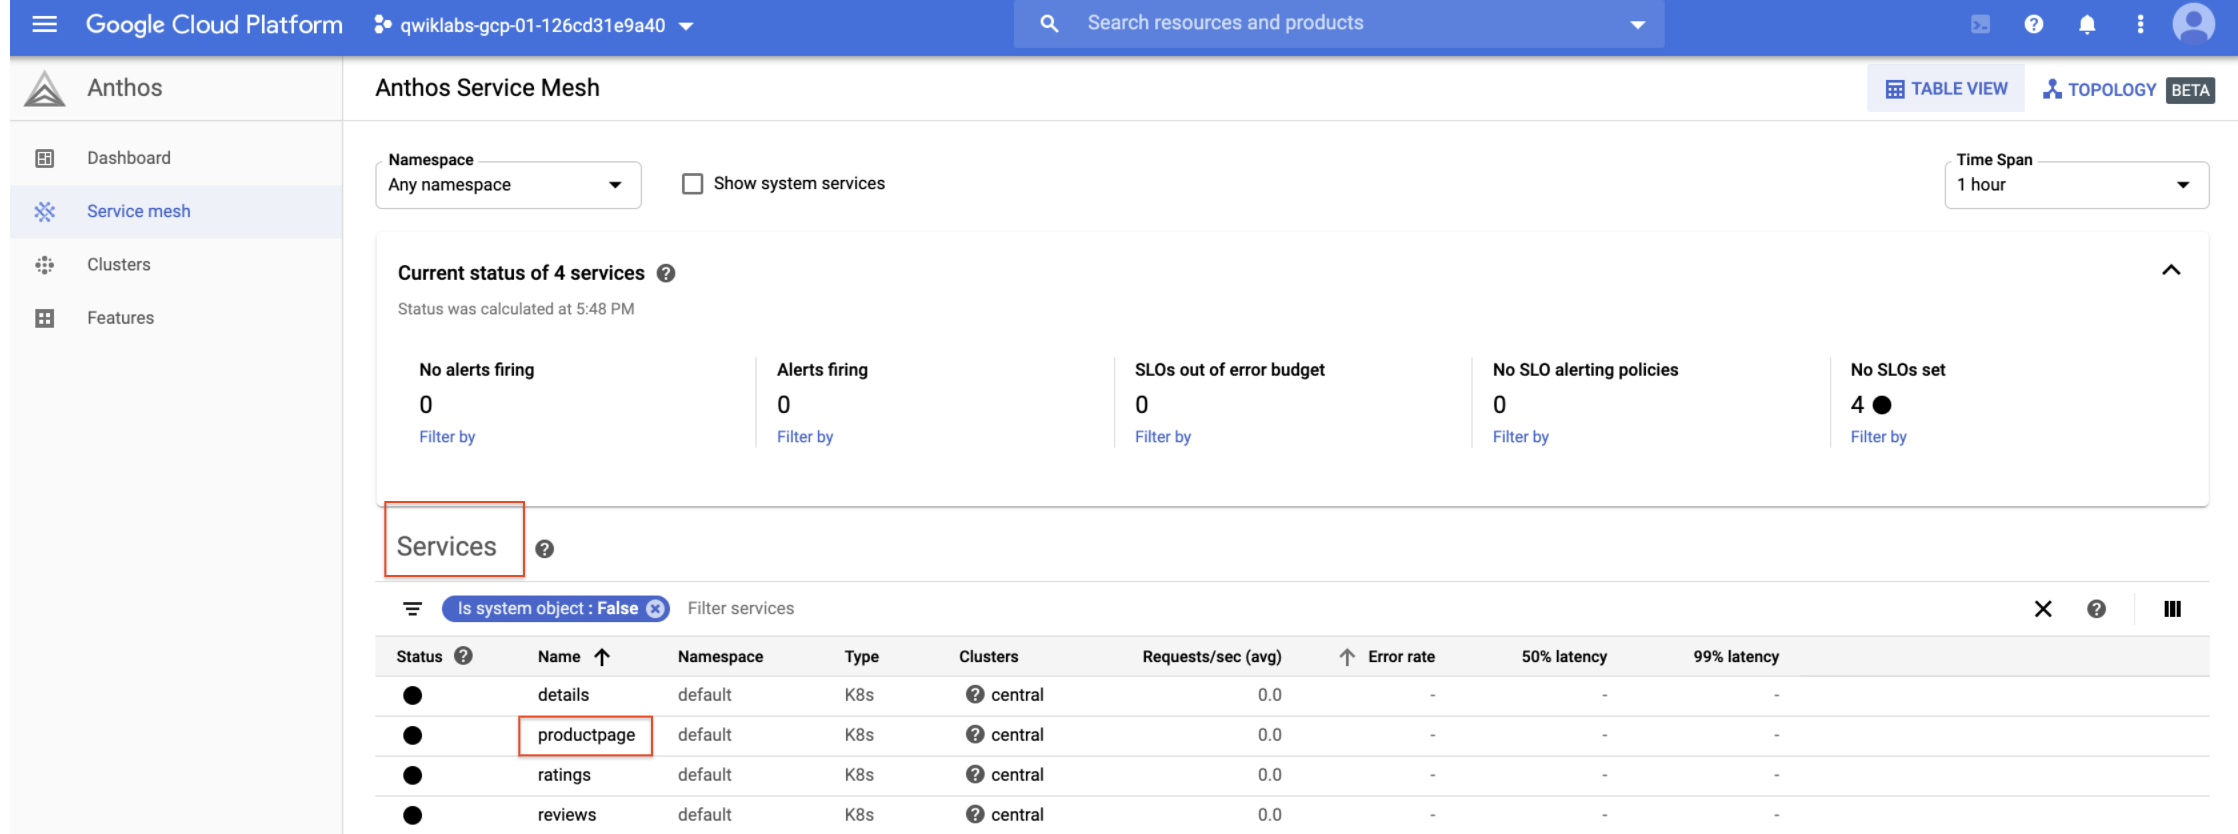Screen dimensions: 2238x834
Task: Open the user account avatar
Action: point(2194,23)
